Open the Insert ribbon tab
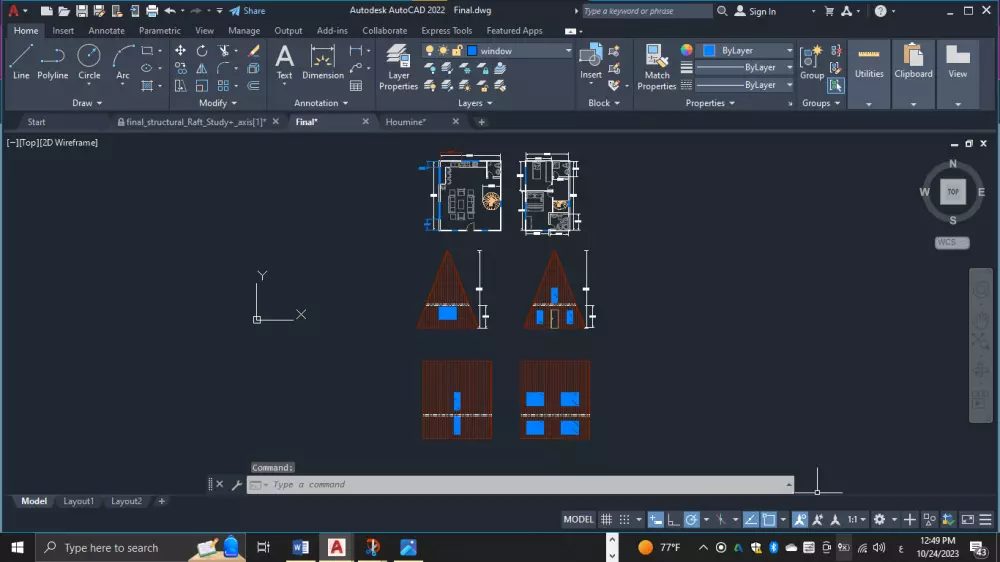The height and width of the screenshot is (562, 1000). [x=62, y=31]
